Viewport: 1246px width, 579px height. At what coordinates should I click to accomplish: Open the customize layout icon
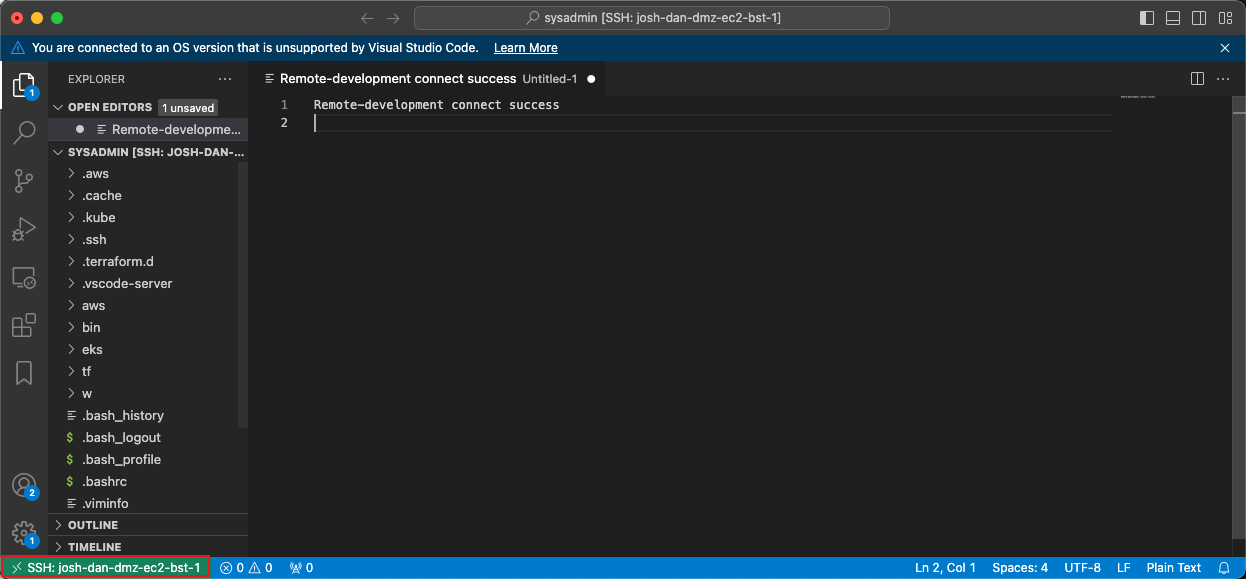pos(1225,18)
